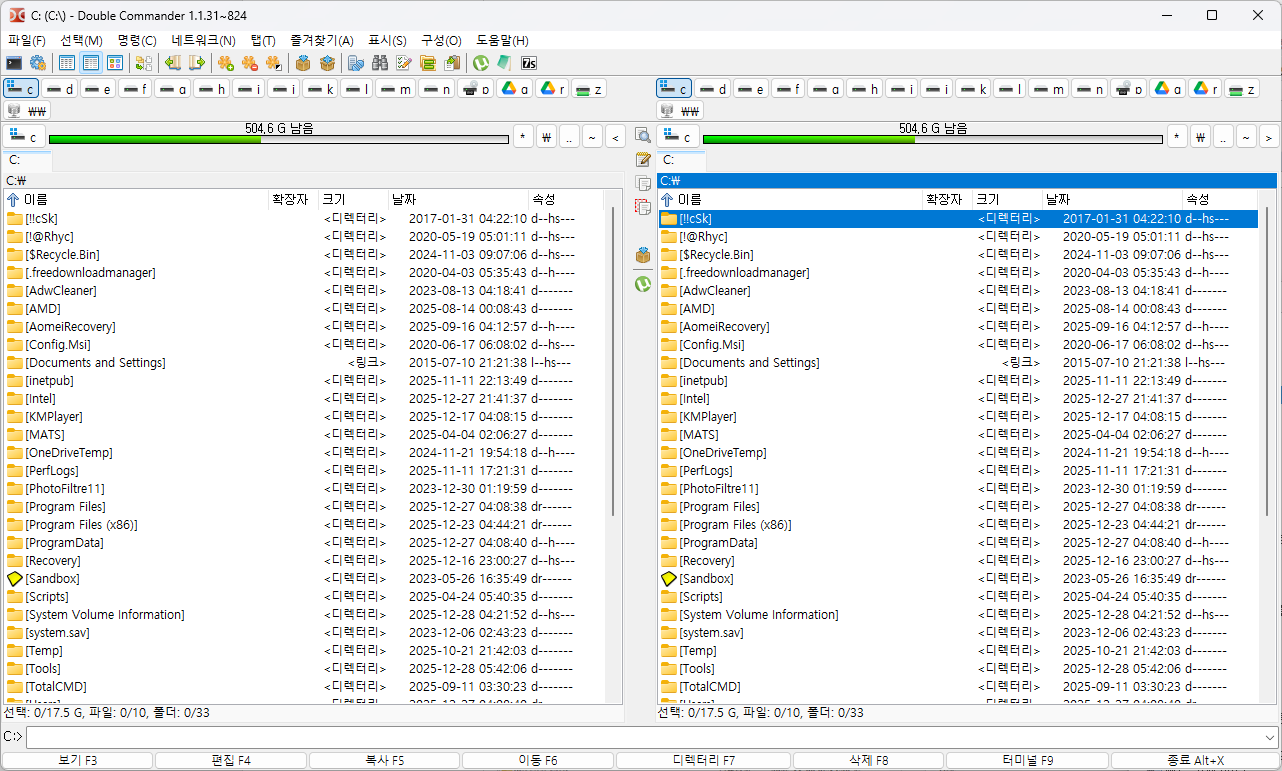Click the command line input field
1282x771 pixels.
tap(643, 737)
